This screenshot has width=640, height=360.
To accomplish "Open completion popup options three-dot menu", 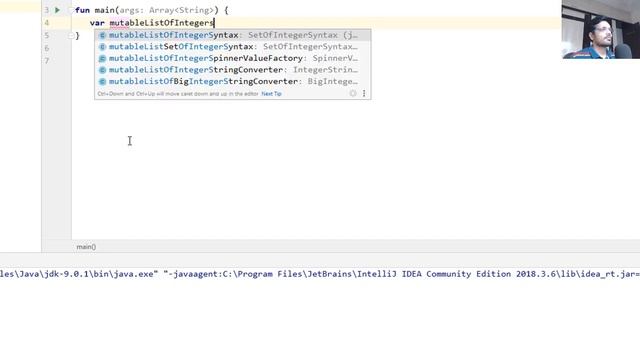I will pos(364,93).
